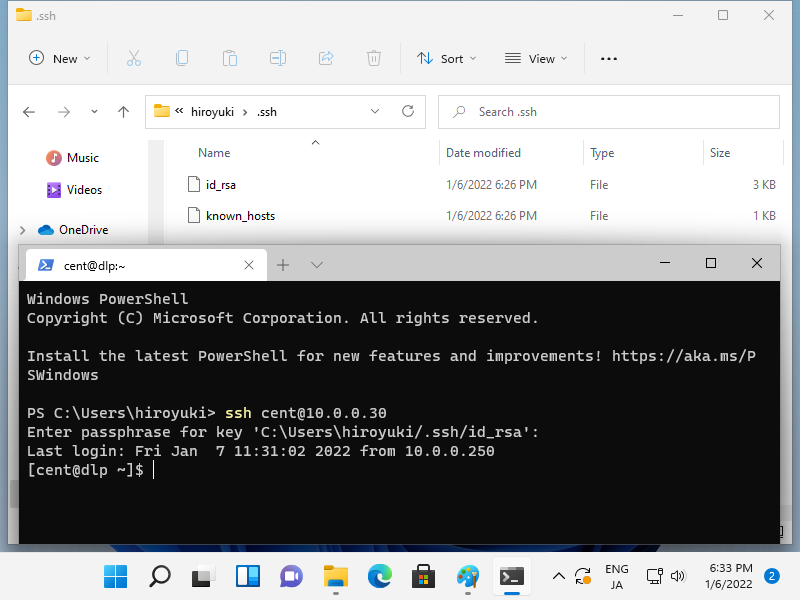Refresh the .ssh folder view
Screen dimensions: 800x600
(x=408, y=112)
